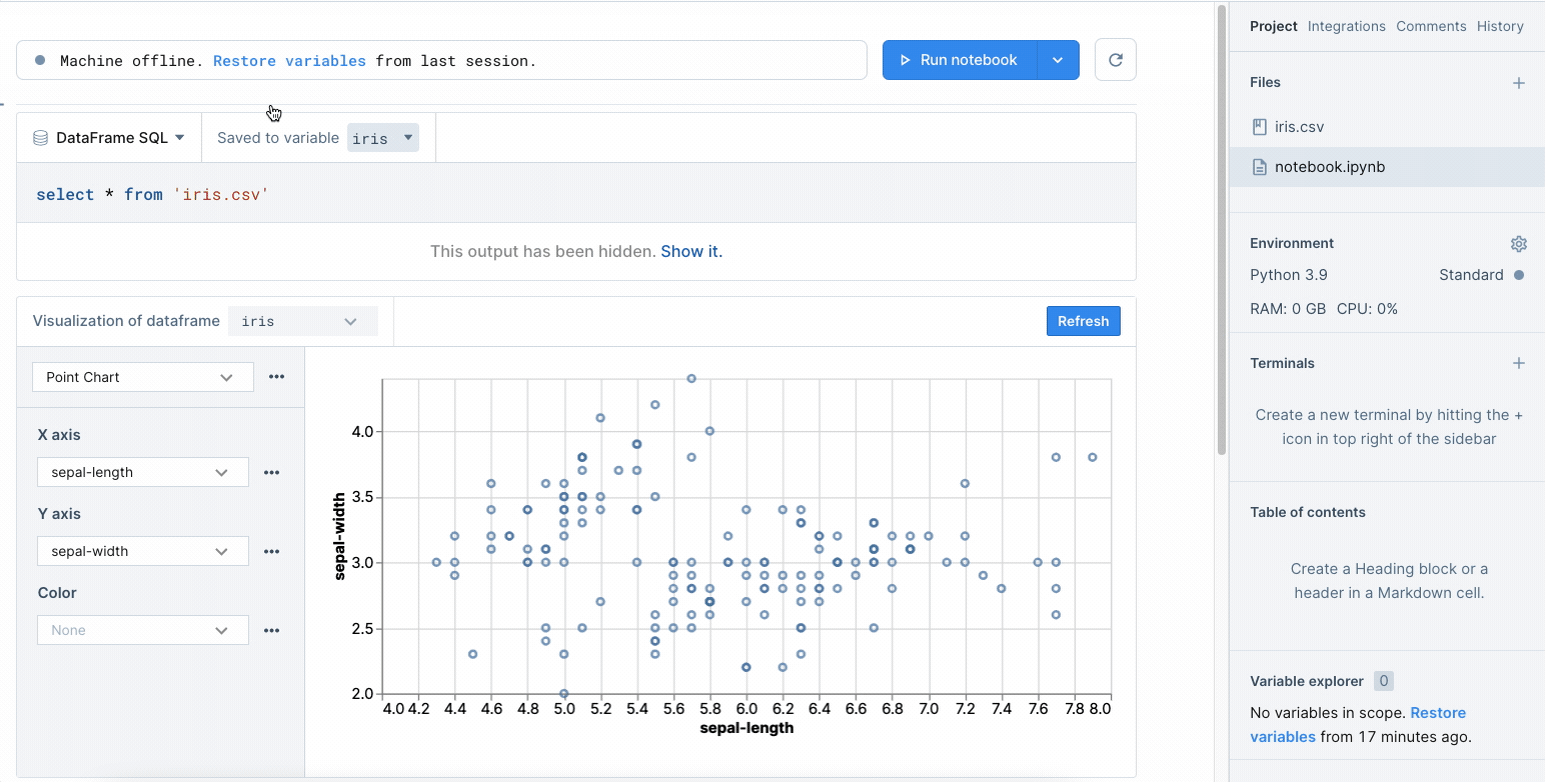Open X axis options three-dot menu
The height and width of the screenshot is (782, 1545).
click(271, 472)
